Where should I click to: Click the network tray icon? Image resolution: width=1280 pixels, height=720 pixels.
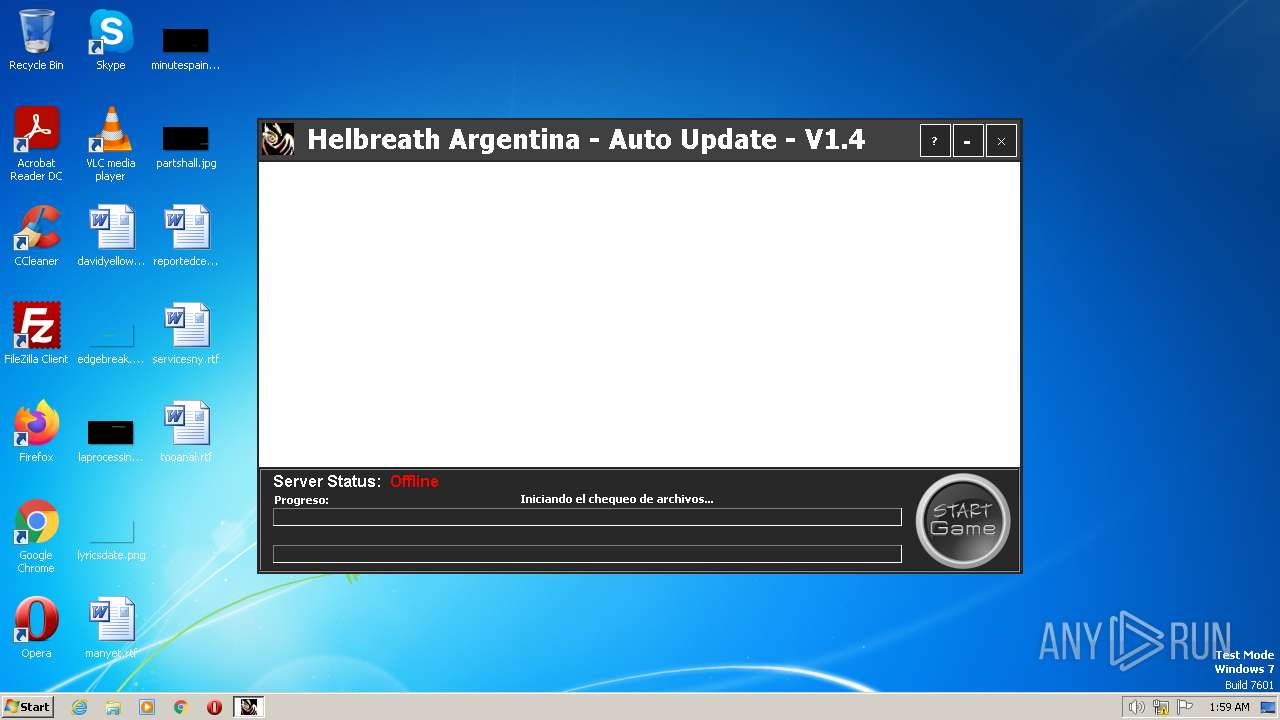1161,707
